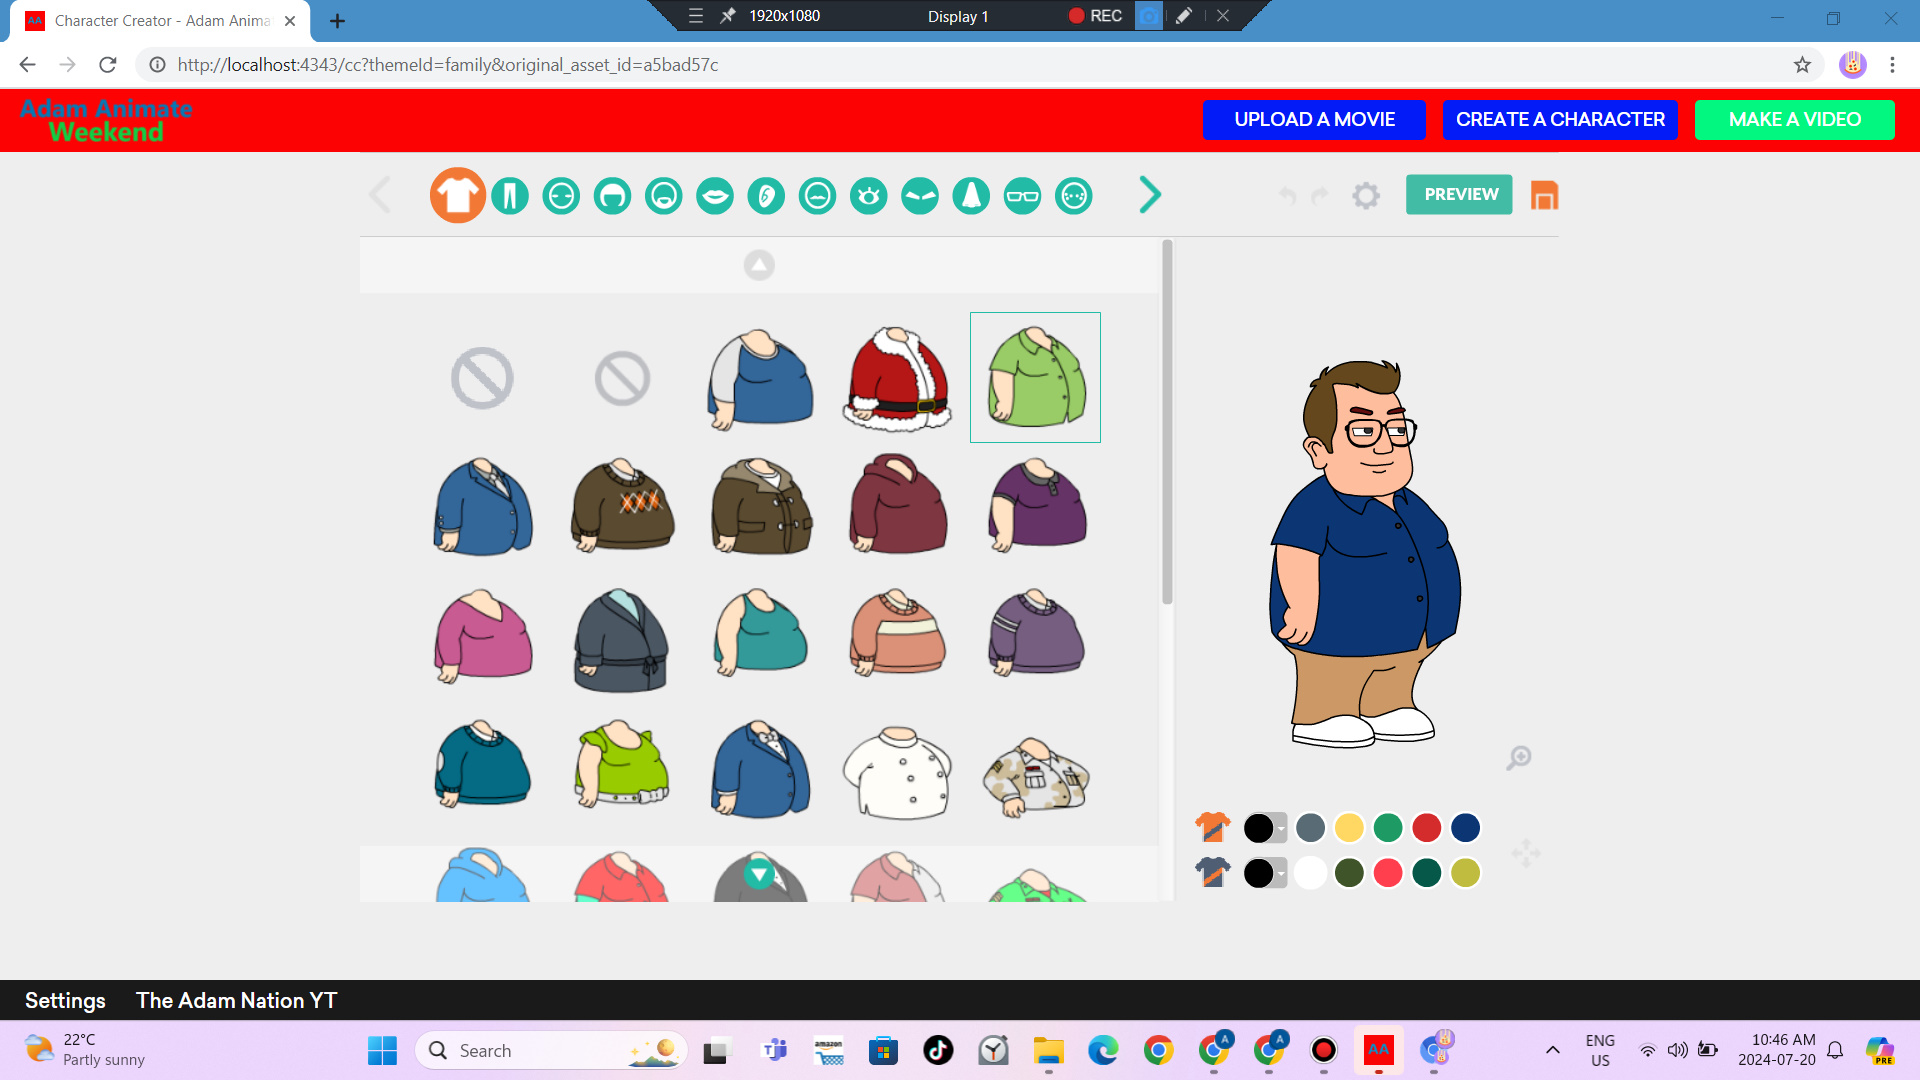Choose the Santa Claus coat thumbnail
Image resolution: width=1920 pixels, height=1080 pixels.
898,379
